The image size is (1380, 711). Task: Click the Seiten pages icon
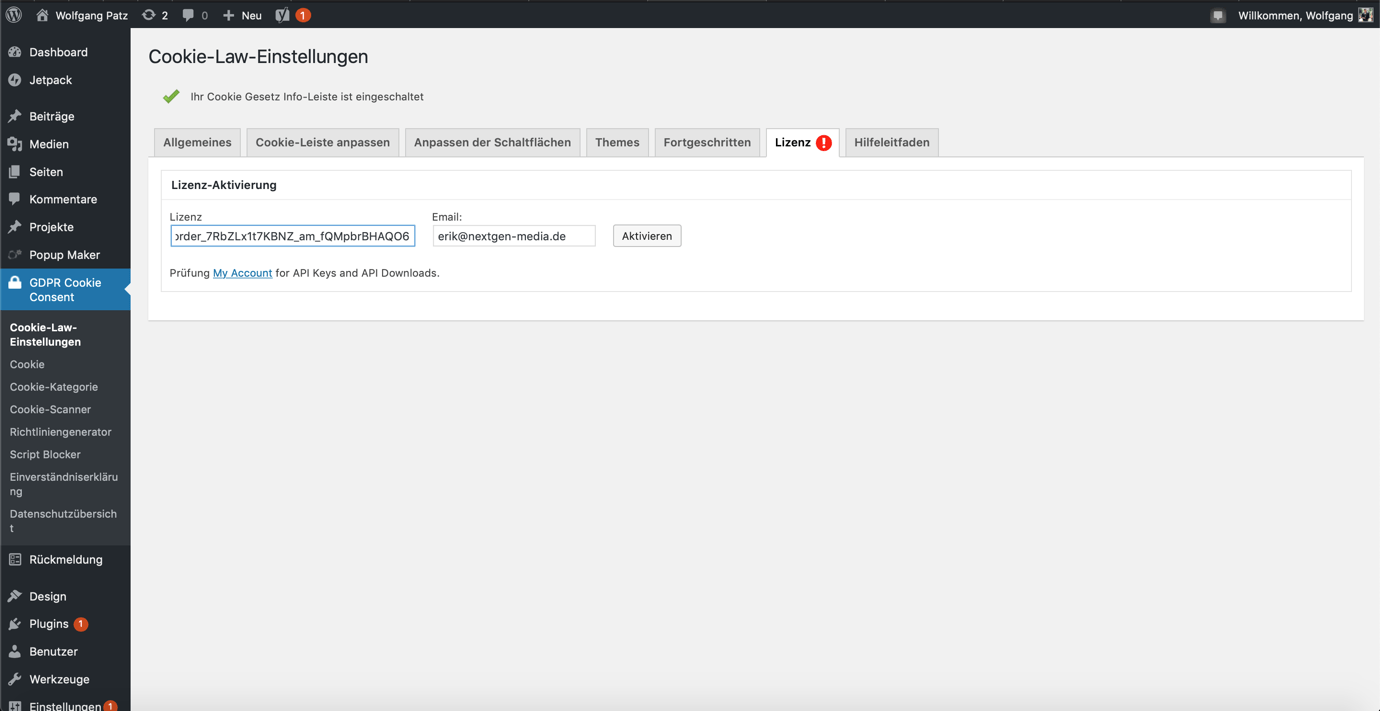15,172
